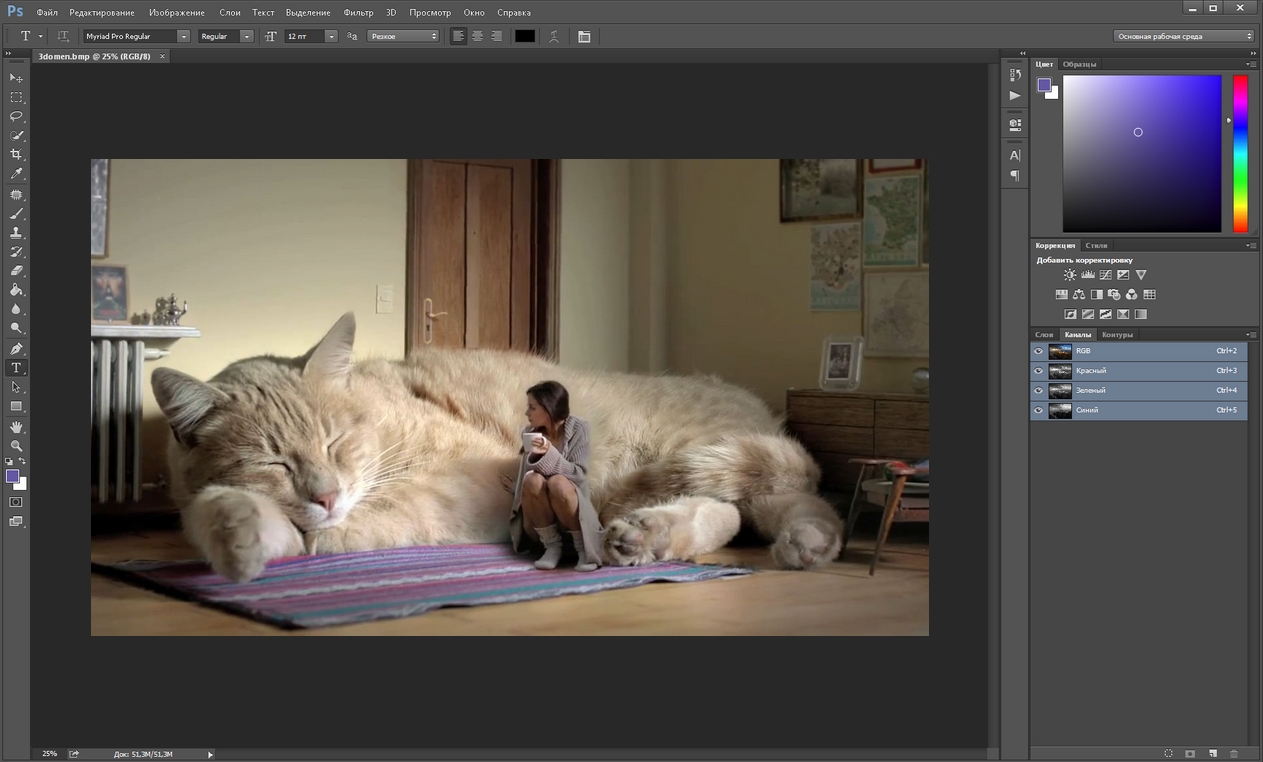Select the Hand tool
This screenshot has height=762, width=1263.
coord(16,427)
